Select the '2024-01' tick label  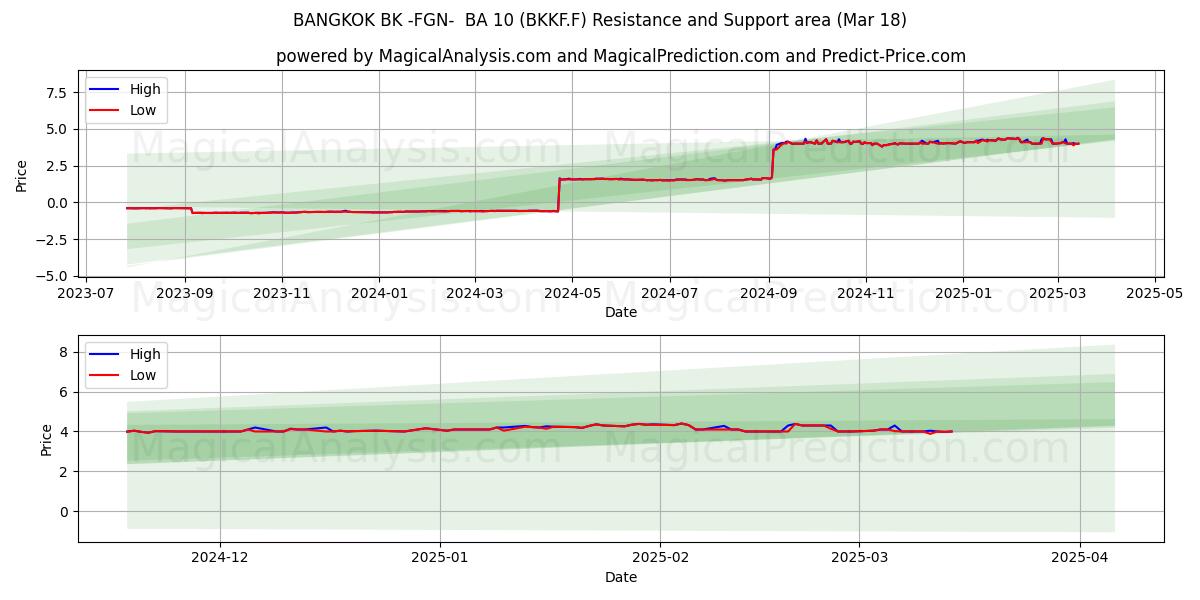(379, 294)
